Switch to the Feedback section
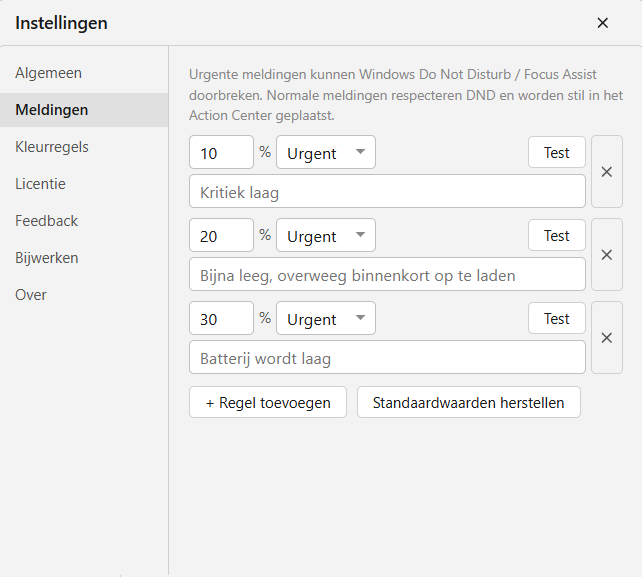Image resolution: width=642 pixels, height=577 pixels. tap(84, 221)
